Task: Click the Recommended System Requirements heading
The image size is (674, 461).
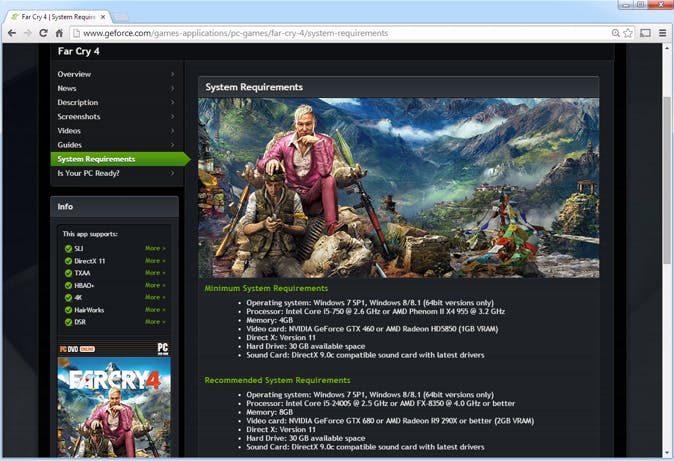Action: tap(277, 381)
